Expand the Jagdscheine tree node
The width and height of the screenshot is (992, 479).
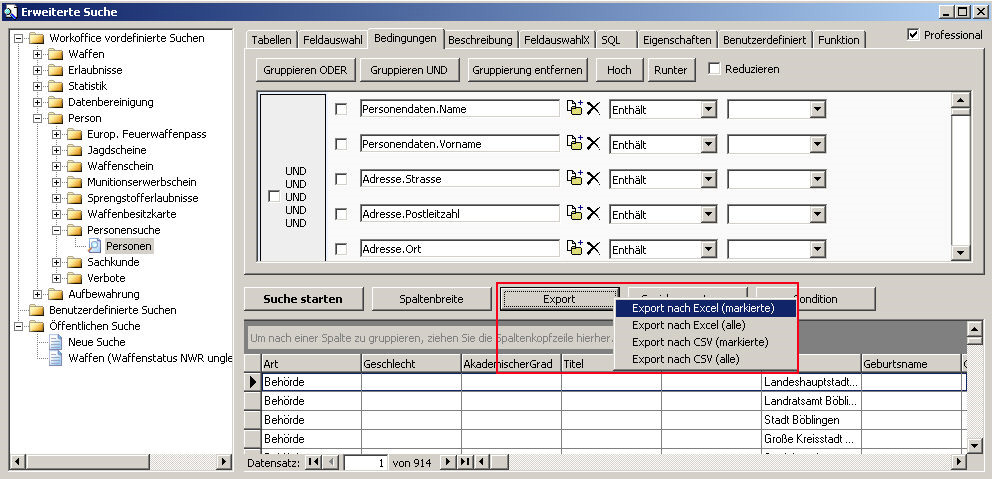point(57,150)
